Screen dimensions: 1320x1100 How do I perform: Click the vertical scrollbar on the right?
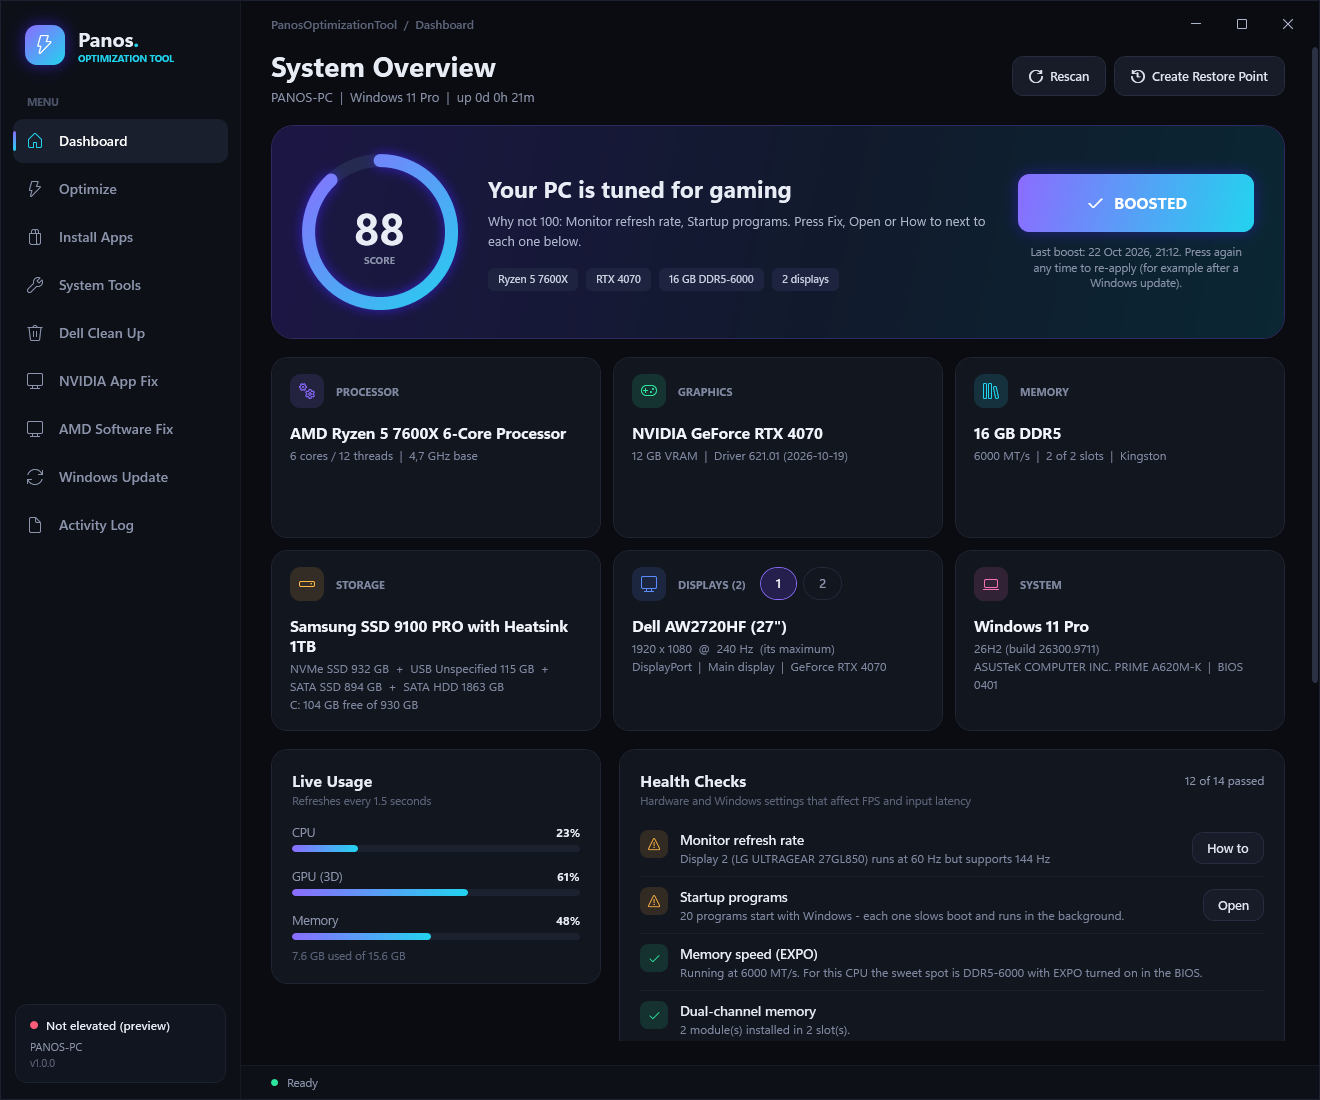1315,365
